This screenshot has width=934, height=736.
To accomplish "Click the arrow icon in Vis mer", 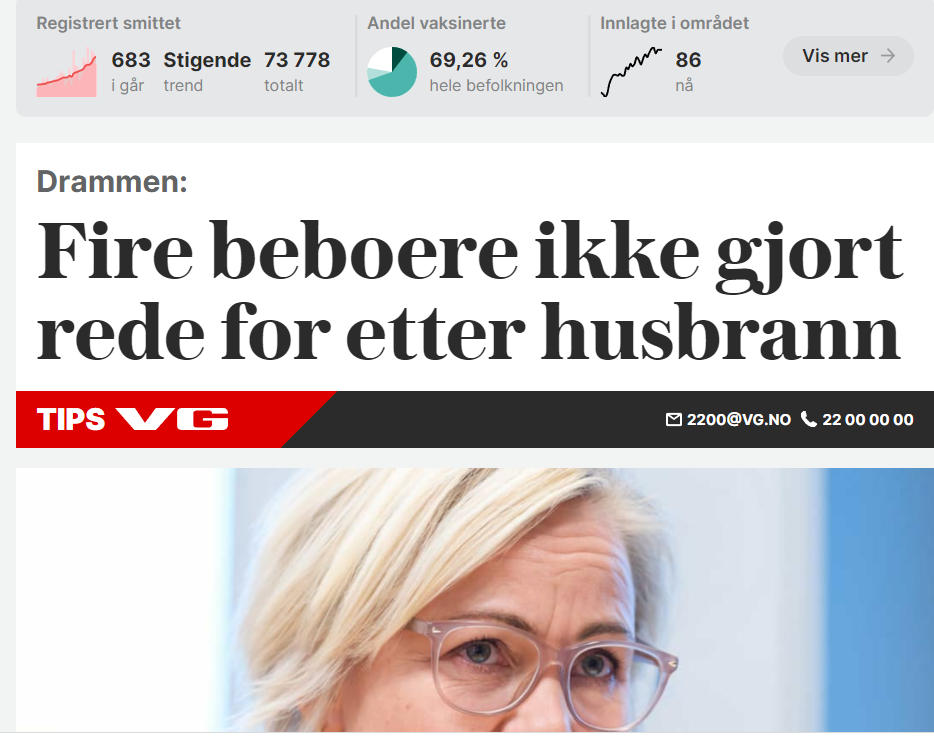I will coord(888,56).
